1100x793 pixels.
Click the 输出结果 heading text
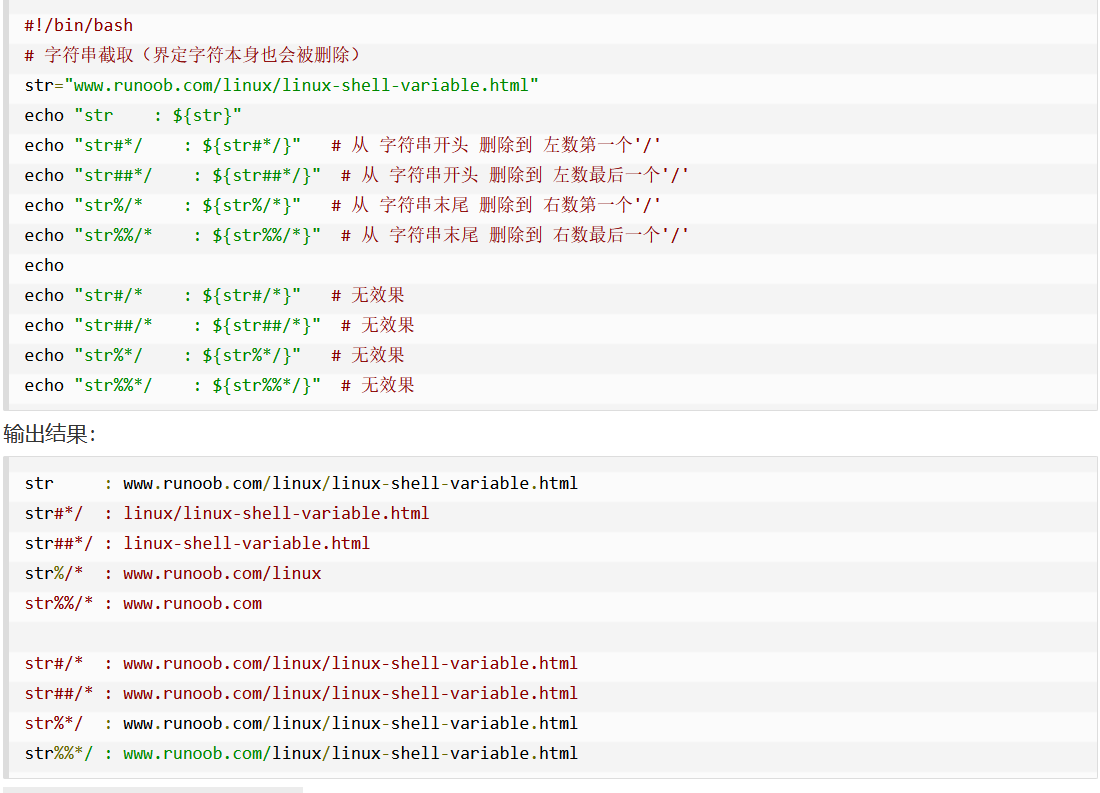(x=49, y=433)
